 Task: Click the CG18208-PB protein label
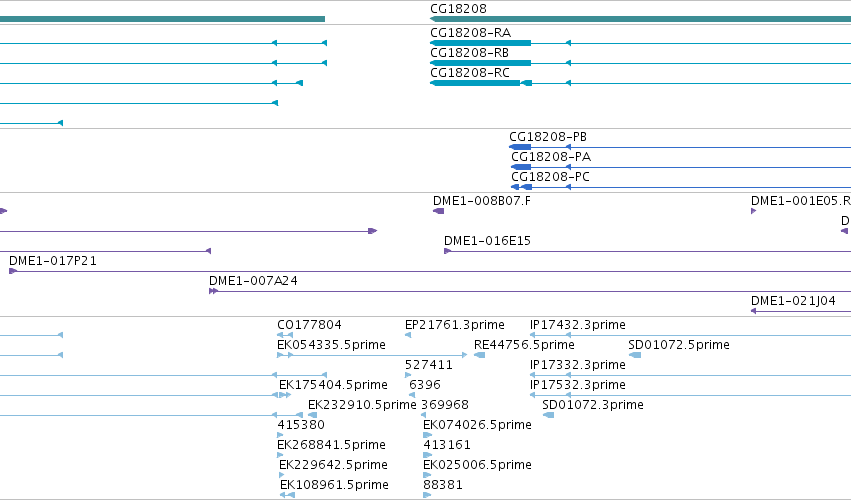pyautogui.click(x=548, y=137)
